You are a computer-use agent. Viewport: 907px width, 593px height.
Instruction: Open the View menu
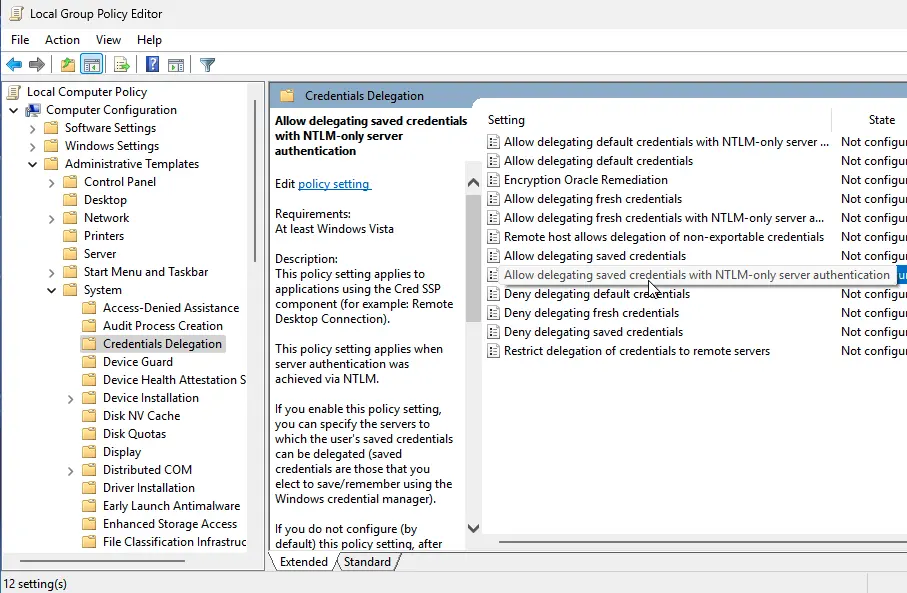point(108,40)
